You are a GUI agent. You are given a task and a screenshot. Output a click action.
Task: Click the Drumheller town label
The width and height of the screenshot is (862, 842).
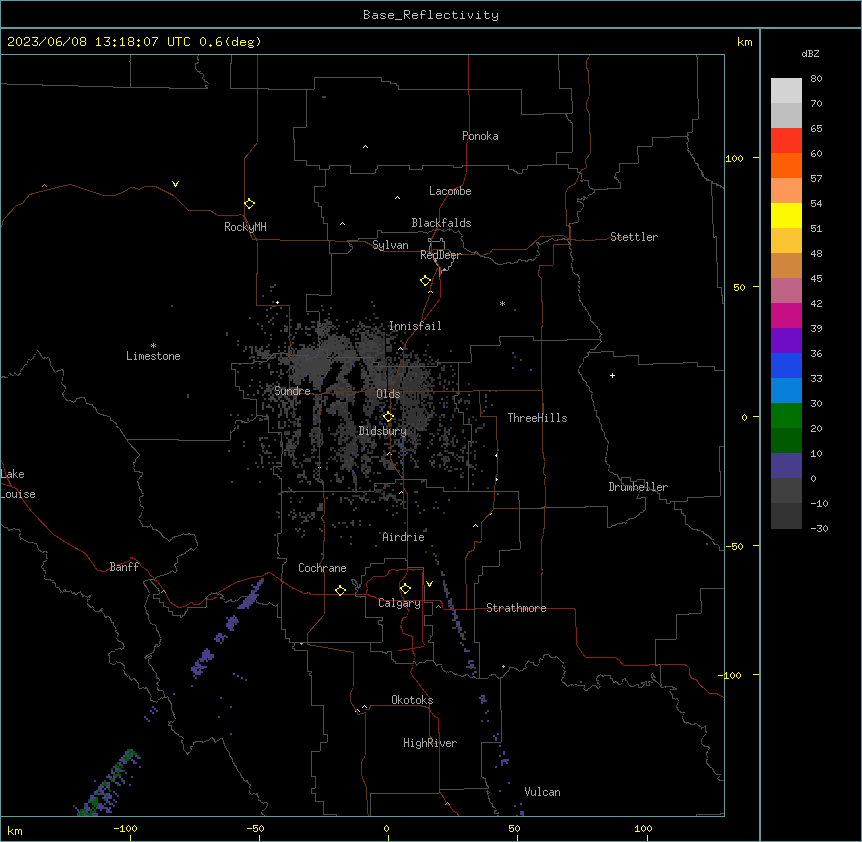[638, 487]
